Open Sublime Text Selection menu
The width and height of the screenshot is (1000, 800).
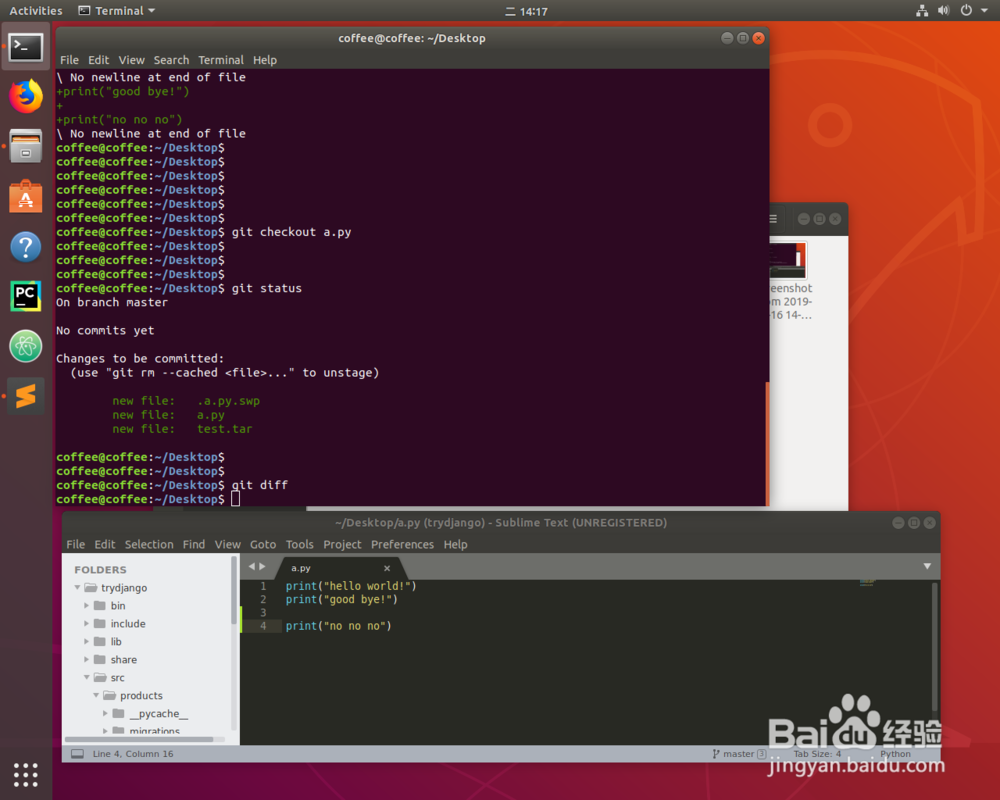pyautogui.click(x=149, y=544)
